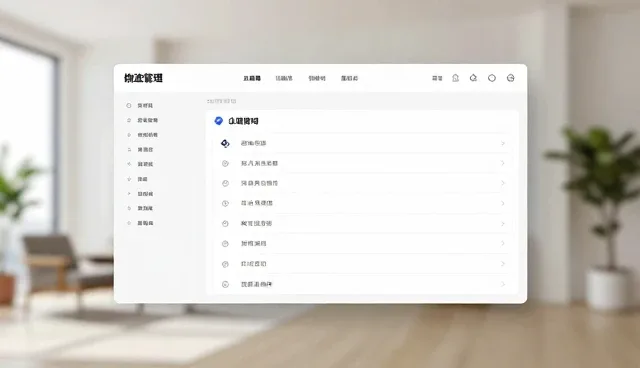This screenshot has width=640, height=368.
Task: Click the second sidebar item's icon
Action: pyautogui.click(x=129, y=120)
